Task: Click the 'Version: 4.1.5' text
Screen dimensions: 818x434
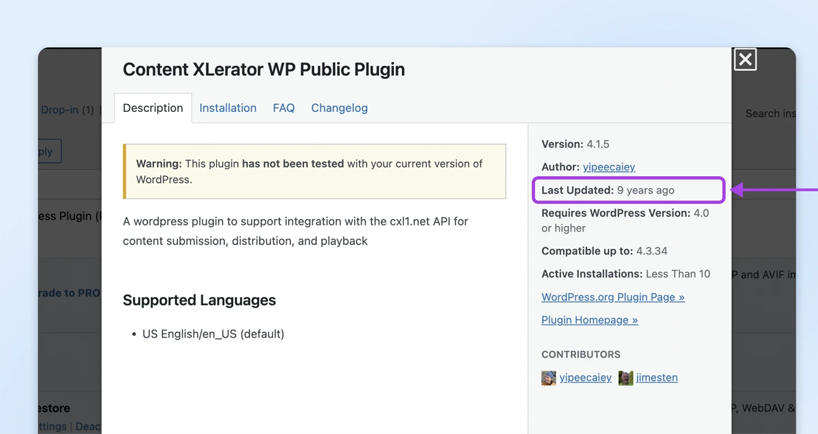Action: pos(575,144)
